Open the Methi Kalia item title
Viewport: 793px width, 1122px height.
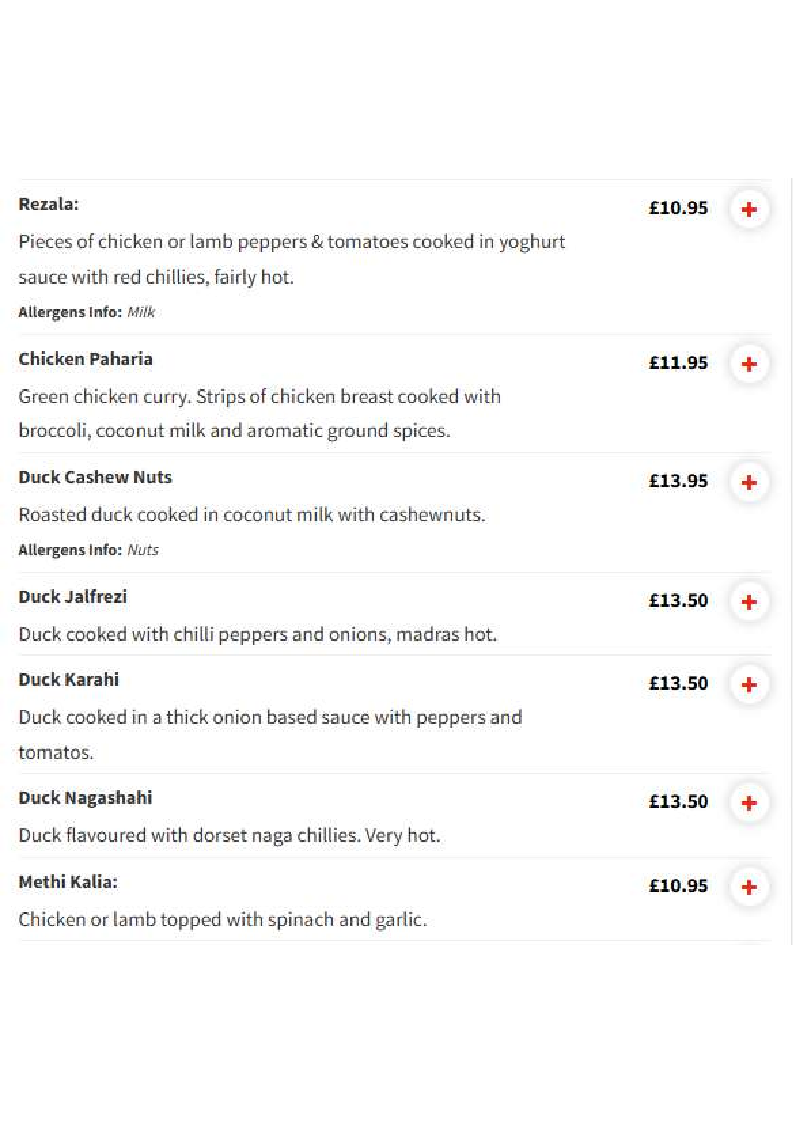coord(68,882)
